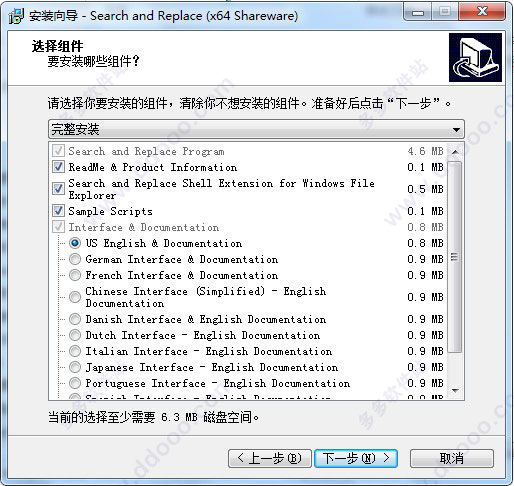Click the Search and Replace Program checkbox
514x486 pixels.
[58, 151]
